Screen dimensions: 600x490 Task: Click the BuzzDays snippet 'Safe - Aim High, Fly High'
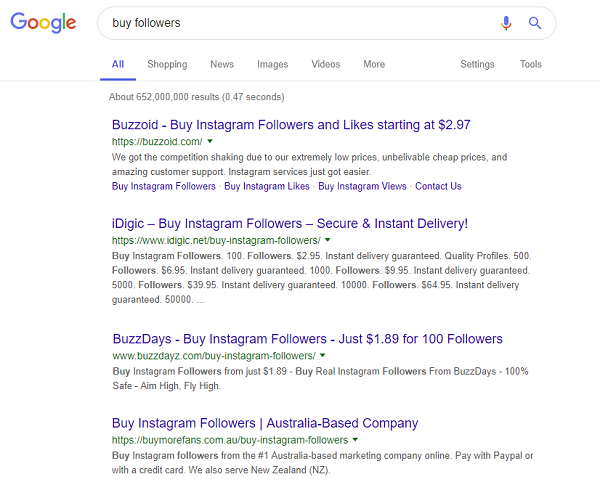(320, 378)
